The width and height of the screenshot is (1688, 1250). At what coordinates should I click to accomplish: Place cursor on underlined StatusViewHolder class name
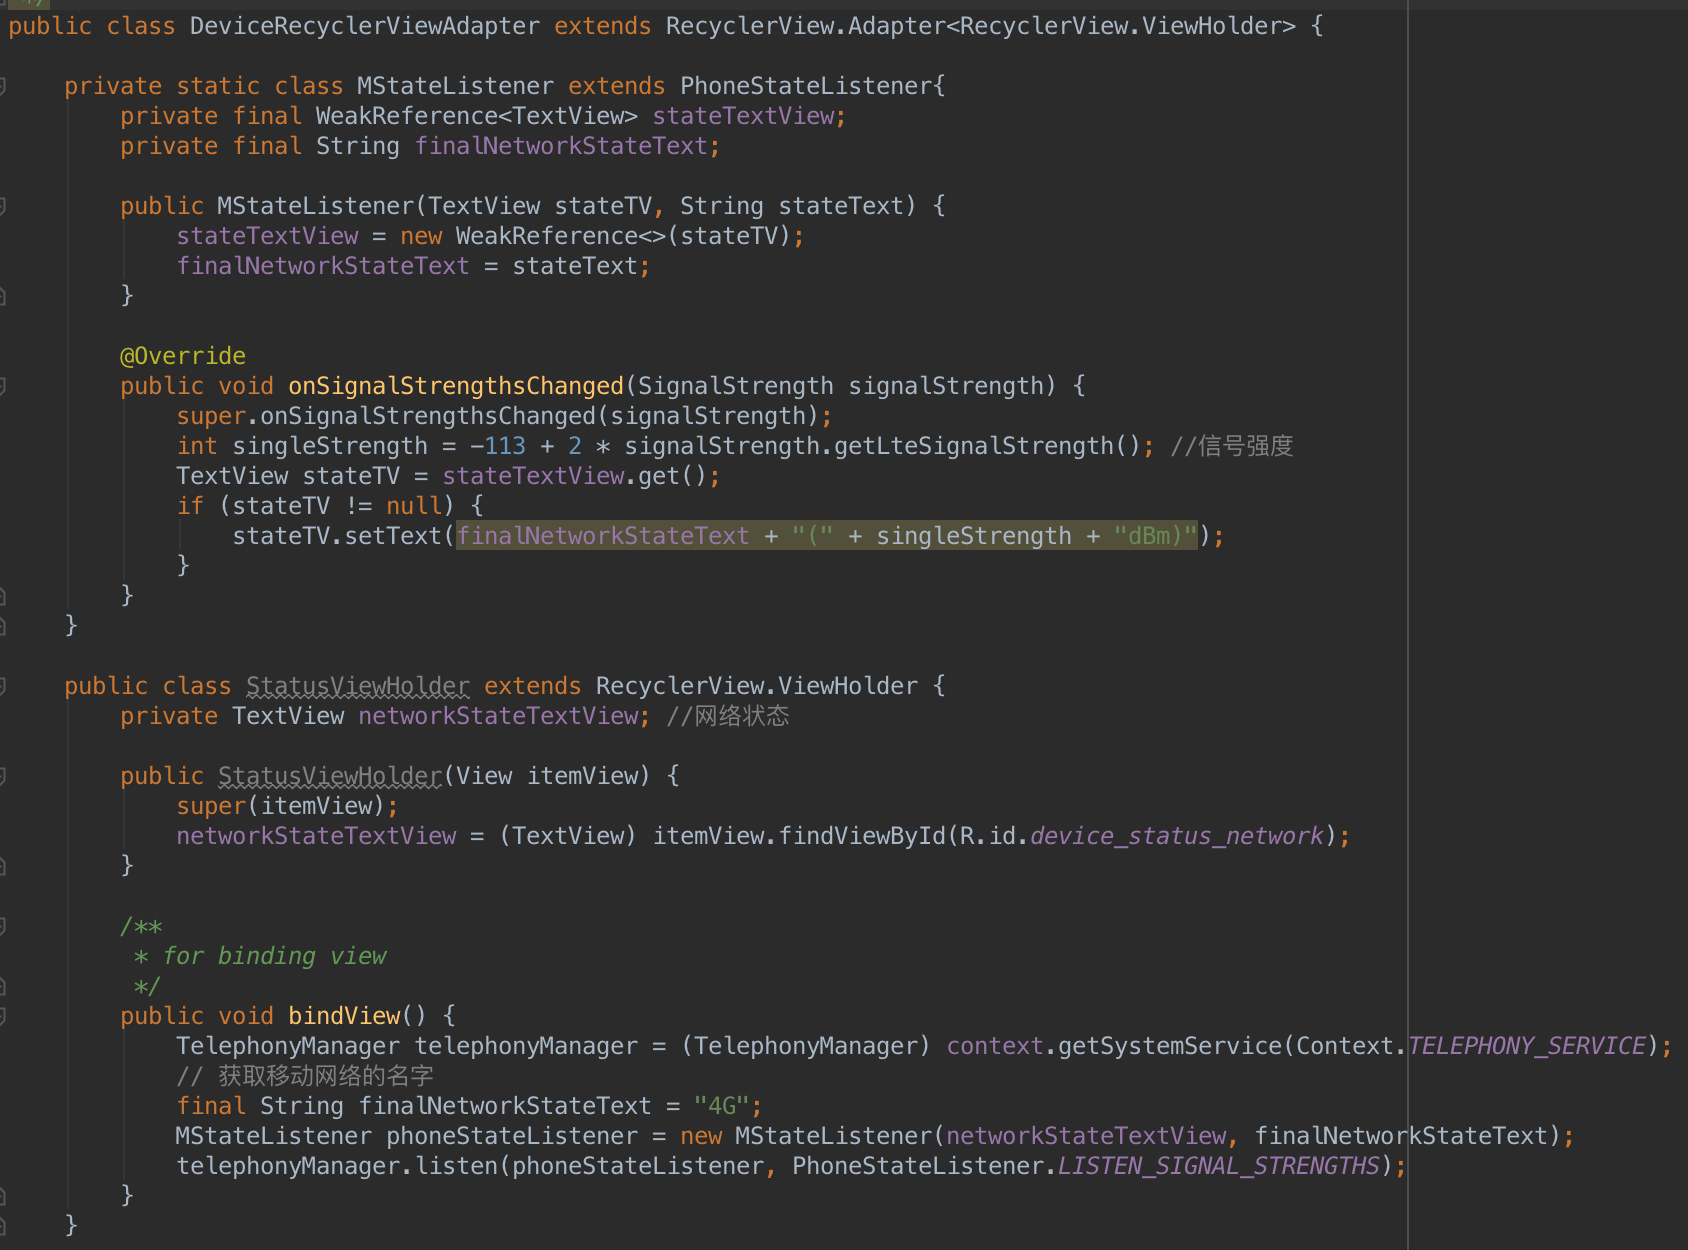click(357, 686)
